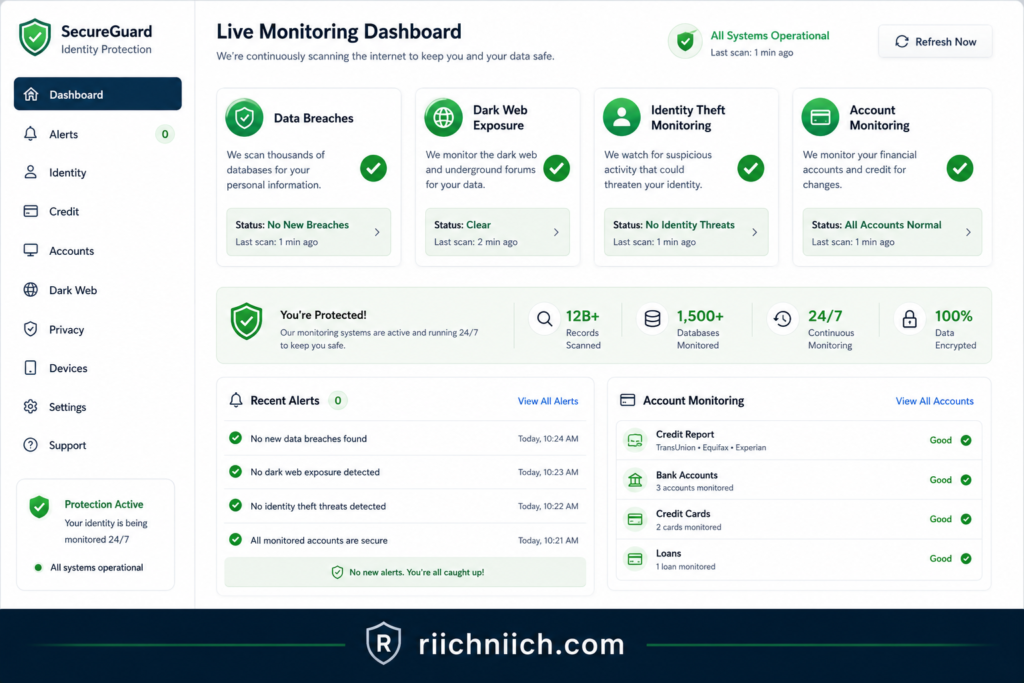This screenshot has height=683, width=1024.
Task: Go to Identity section
Action: pyautogui.click(x=97, y=172)
